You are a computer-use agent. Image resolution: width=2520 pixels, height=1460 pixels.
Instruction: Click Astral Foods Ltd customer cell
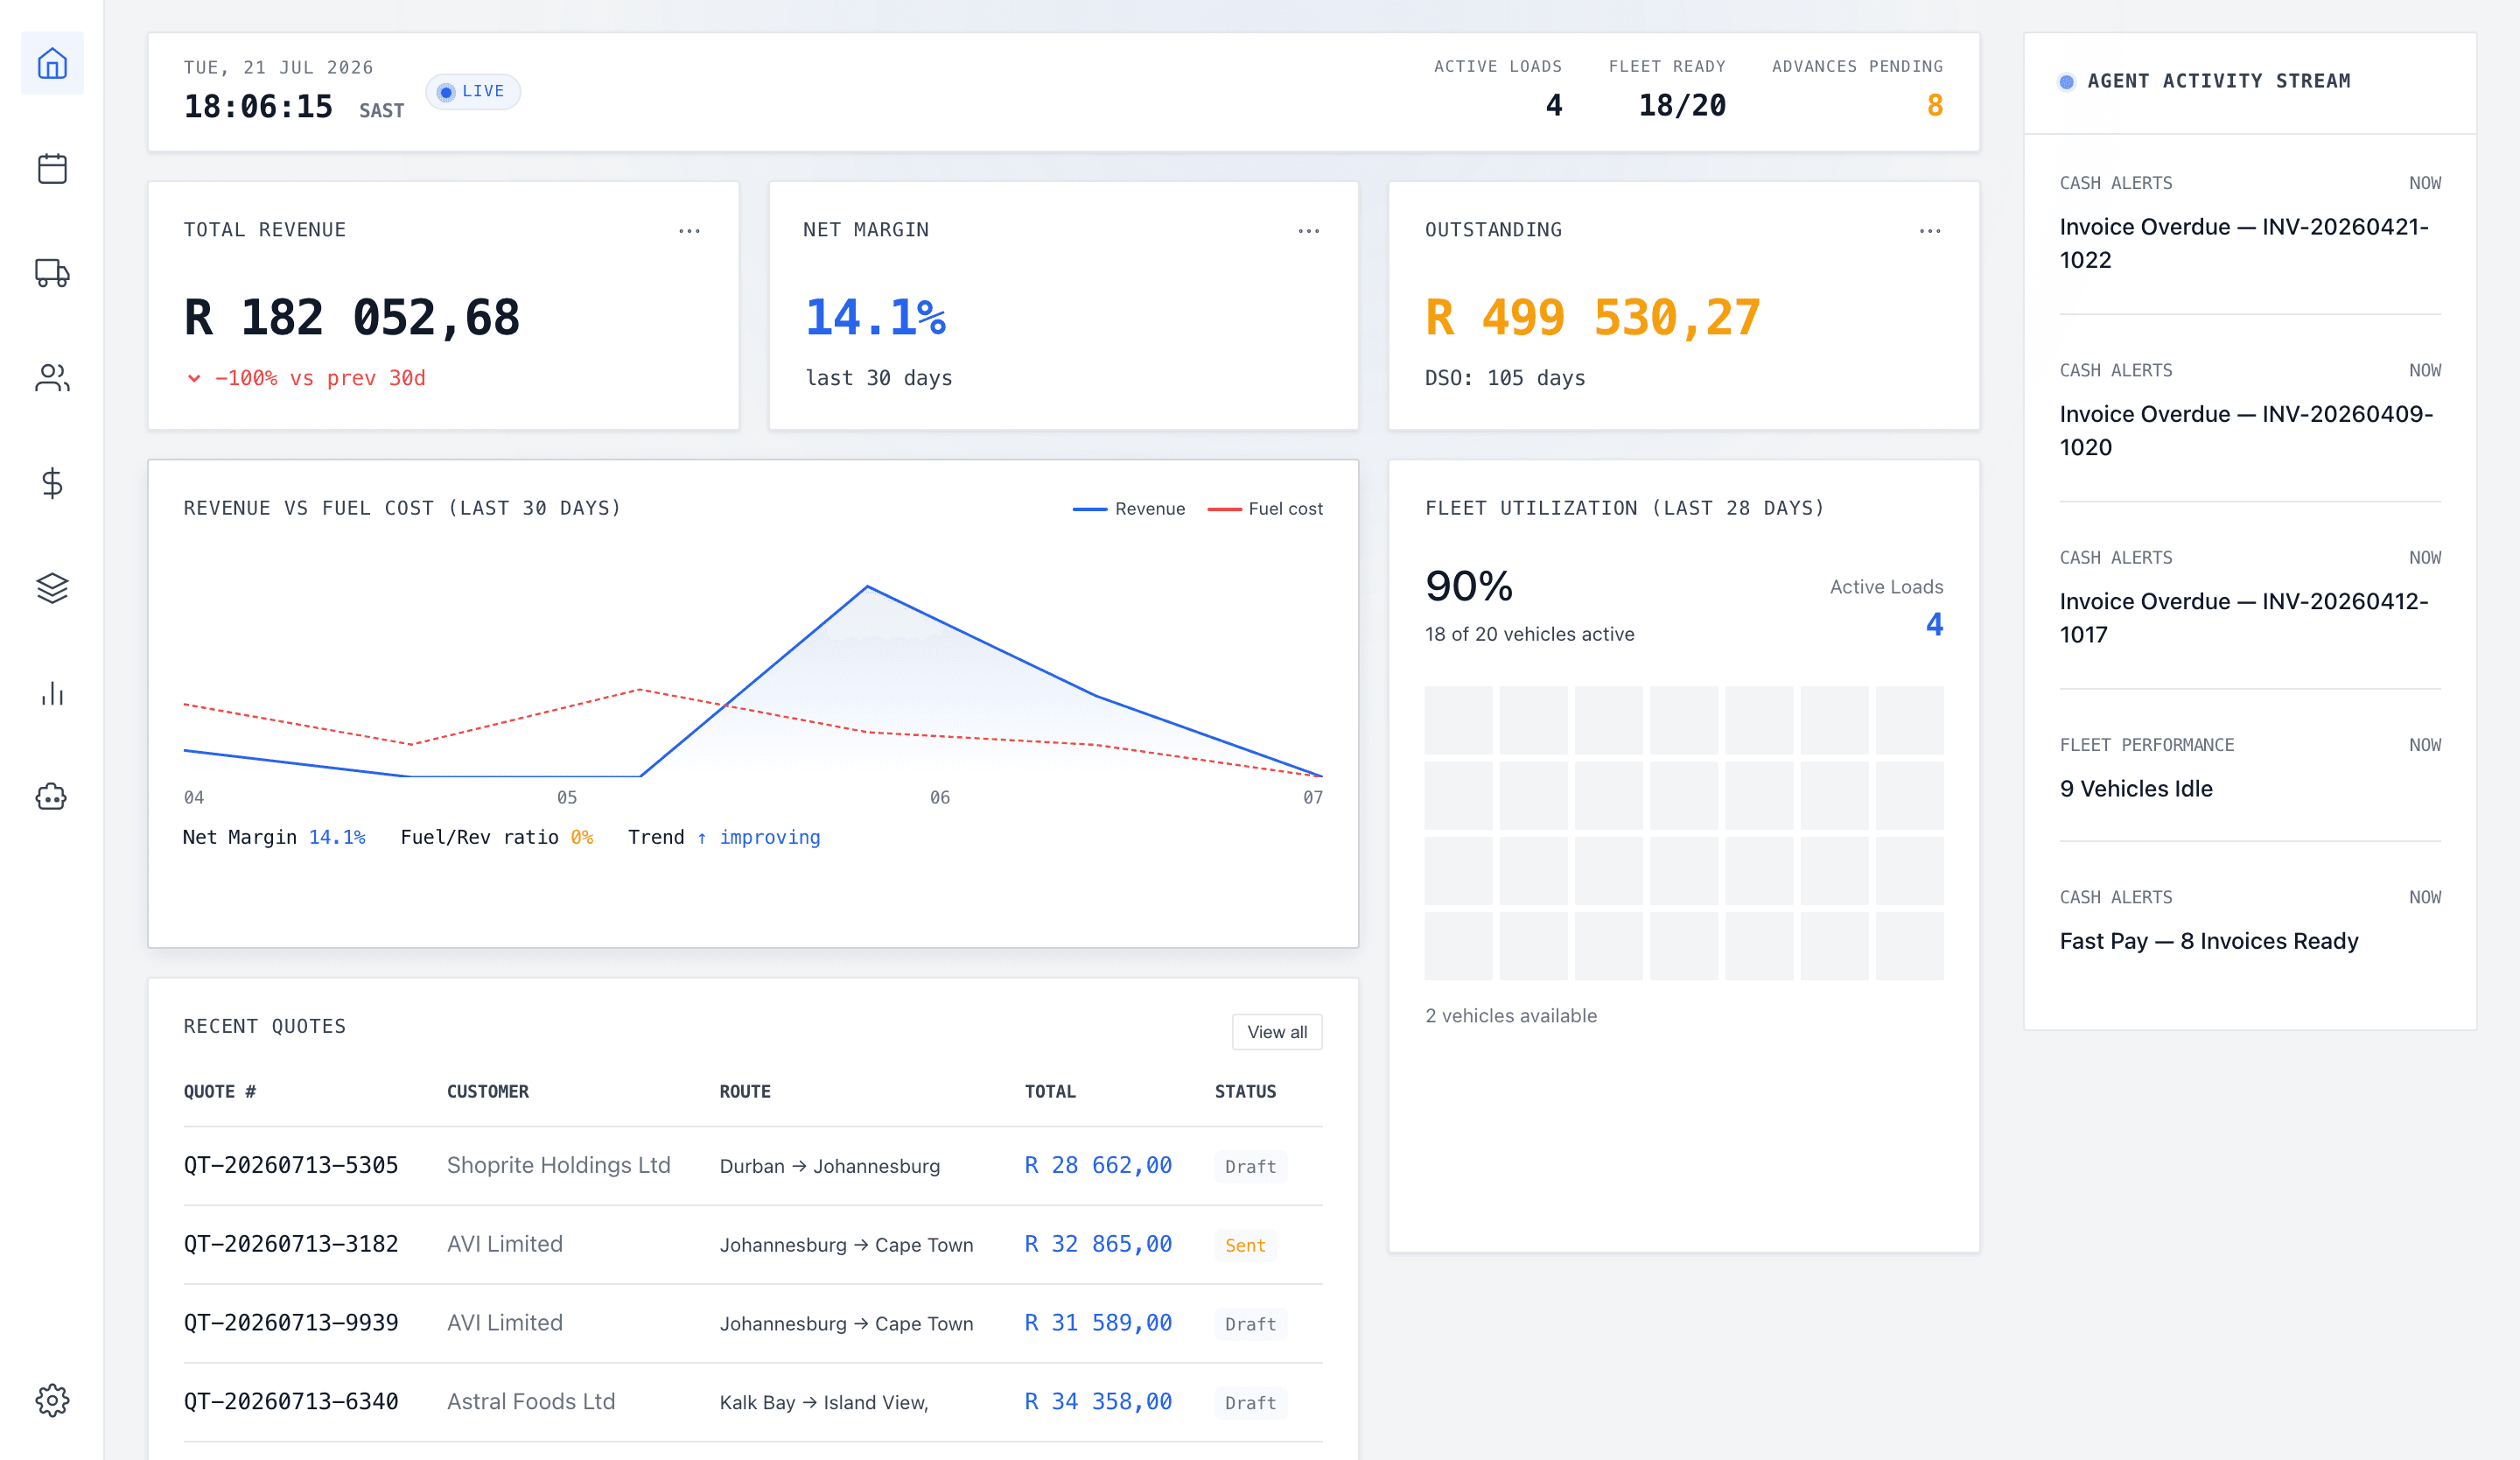click(531, 1402)
